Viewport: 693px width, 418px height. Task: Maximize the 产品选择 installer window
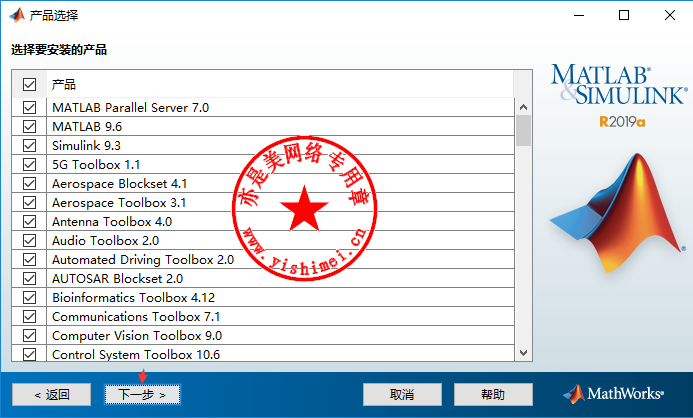[x=624, y=15]
